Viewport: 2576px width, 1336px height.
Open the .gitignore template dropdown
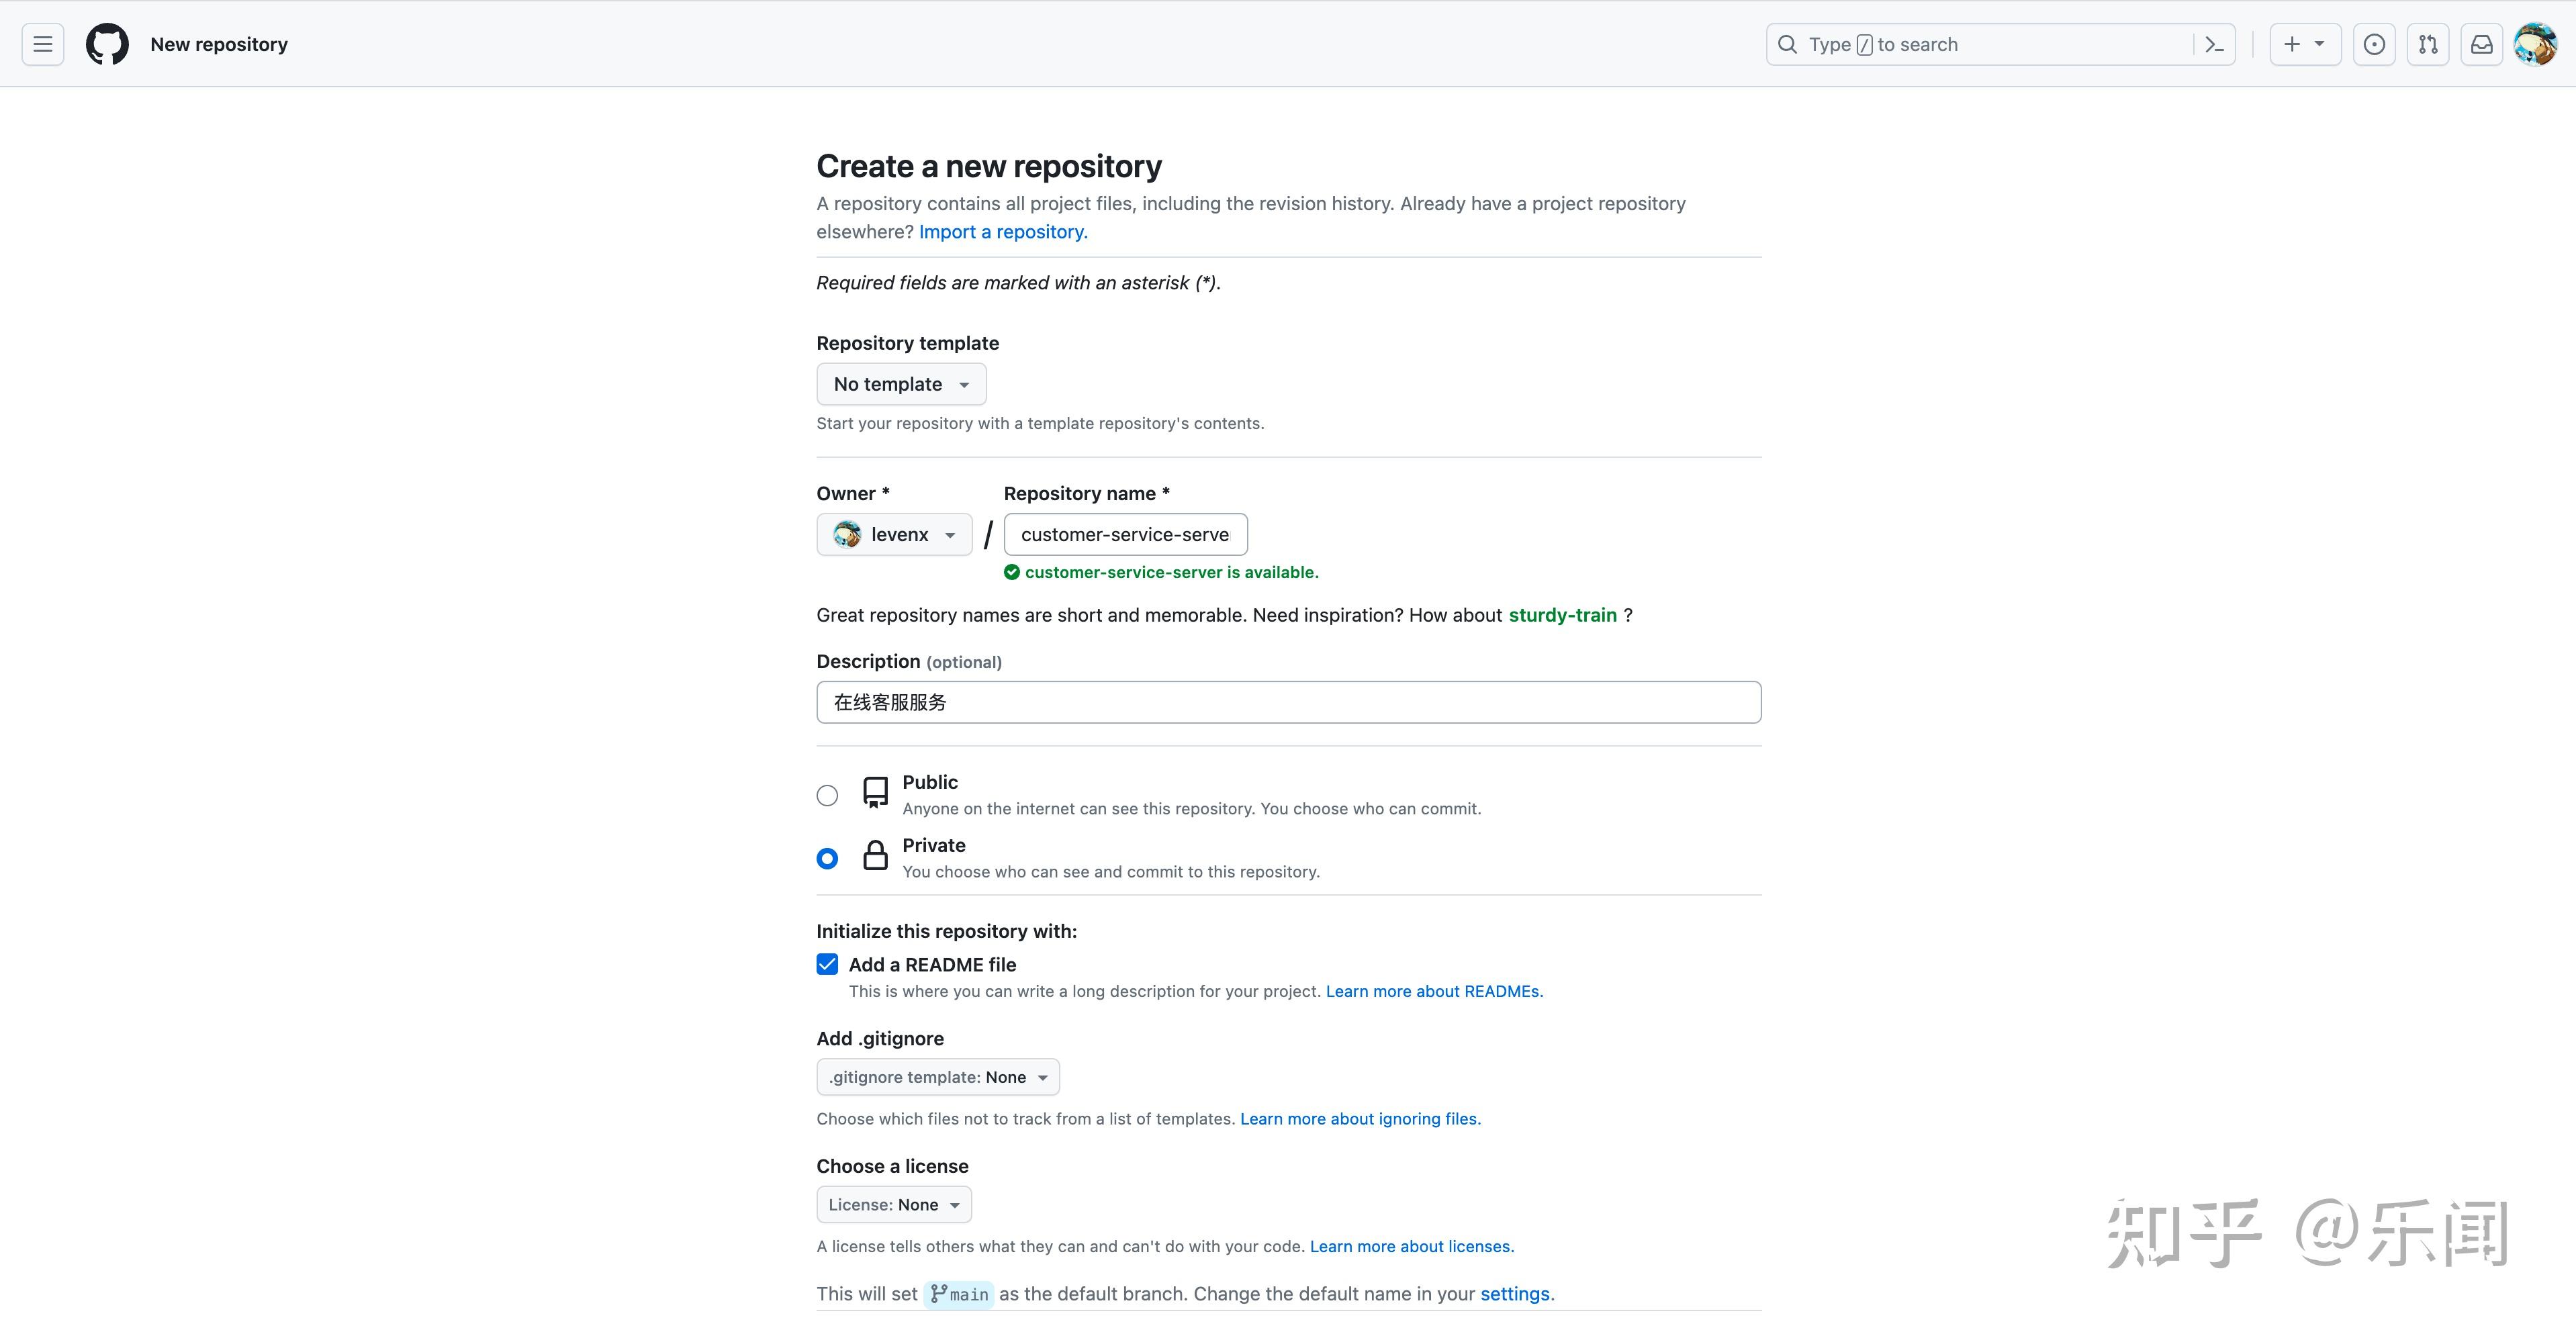pos(937,1077)
